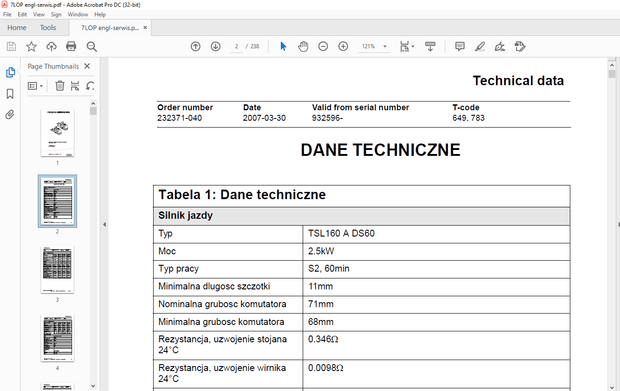Open the zoom level dropdown arrow
The height and width of the screenshot is (391, 620).
(385, 47)
